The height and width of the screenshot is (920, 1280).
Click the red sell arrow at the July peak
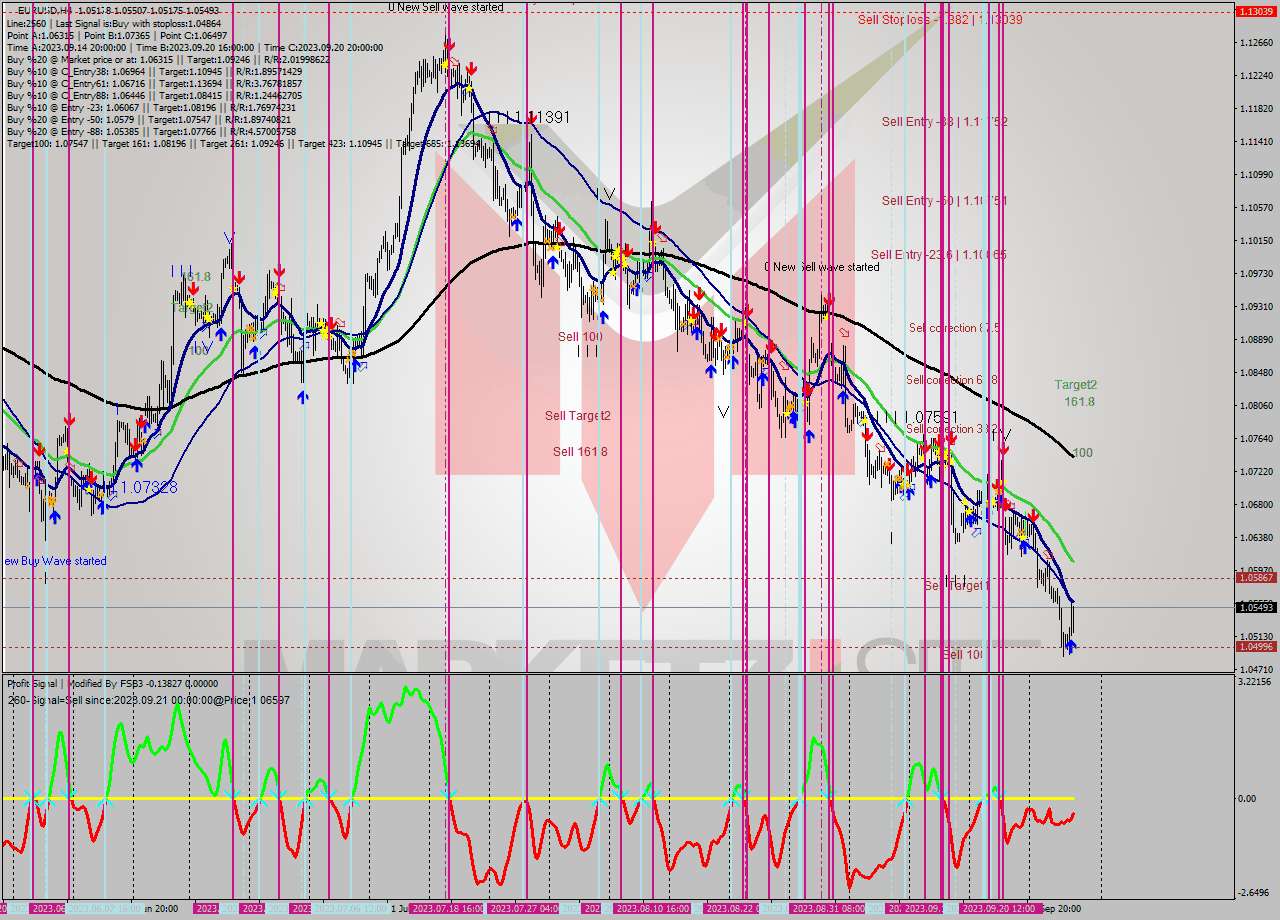point(449,46)
